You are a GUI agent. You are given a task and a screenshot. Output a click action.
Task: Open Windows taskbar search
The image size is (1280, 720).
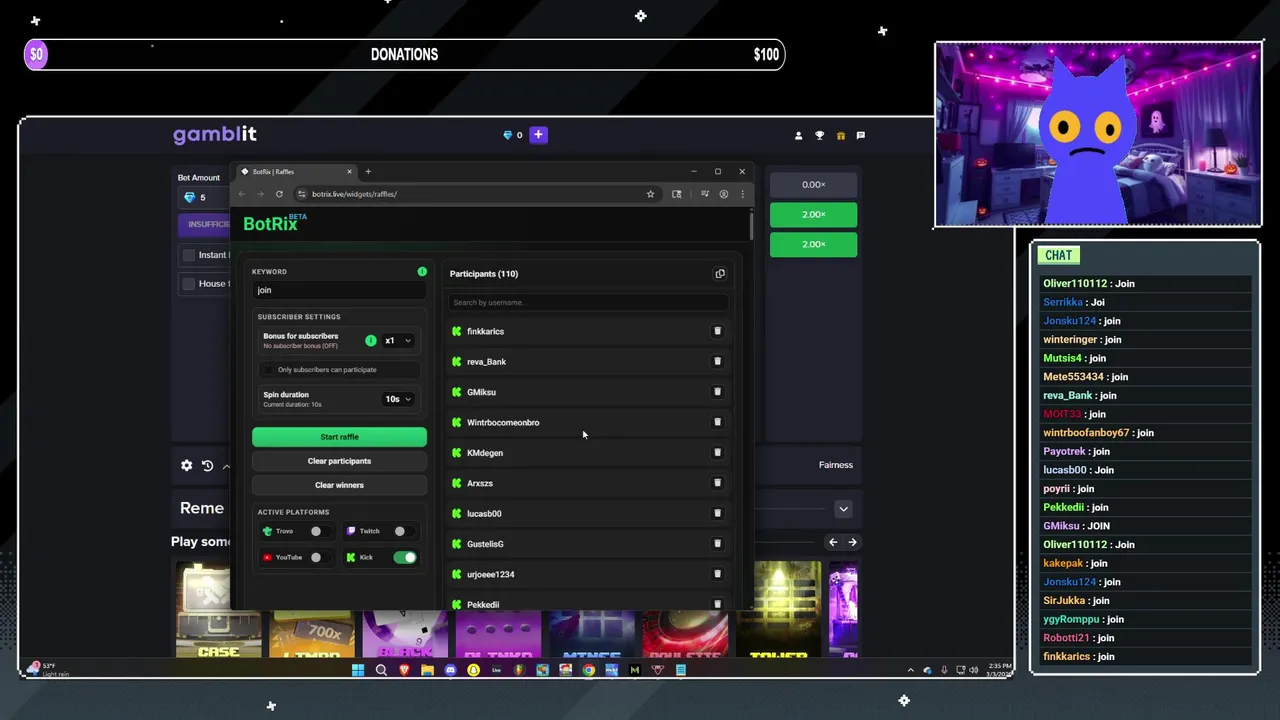381,670
